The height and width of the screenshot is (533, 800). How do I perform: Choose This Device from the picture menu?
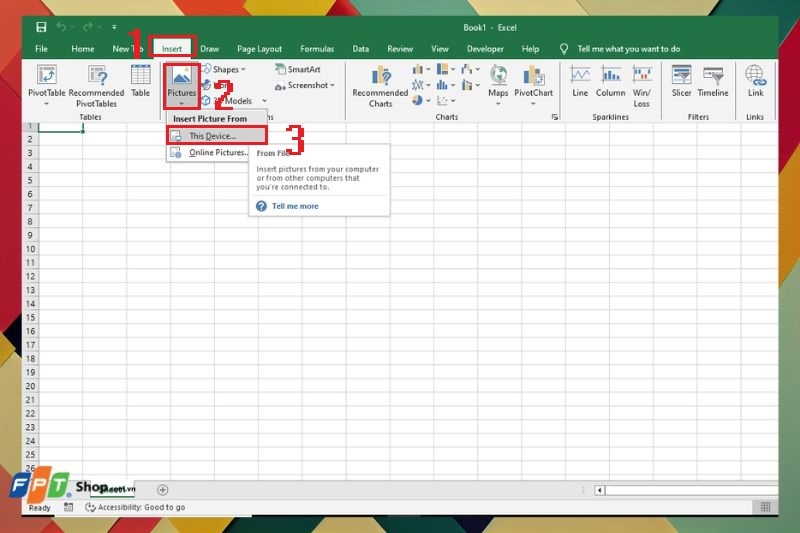216,136
